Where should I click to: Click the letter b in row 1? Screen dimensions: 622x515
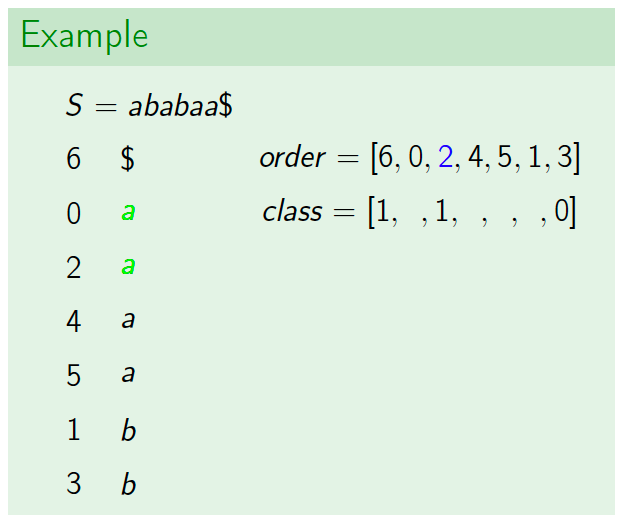(x=128, y=429)
